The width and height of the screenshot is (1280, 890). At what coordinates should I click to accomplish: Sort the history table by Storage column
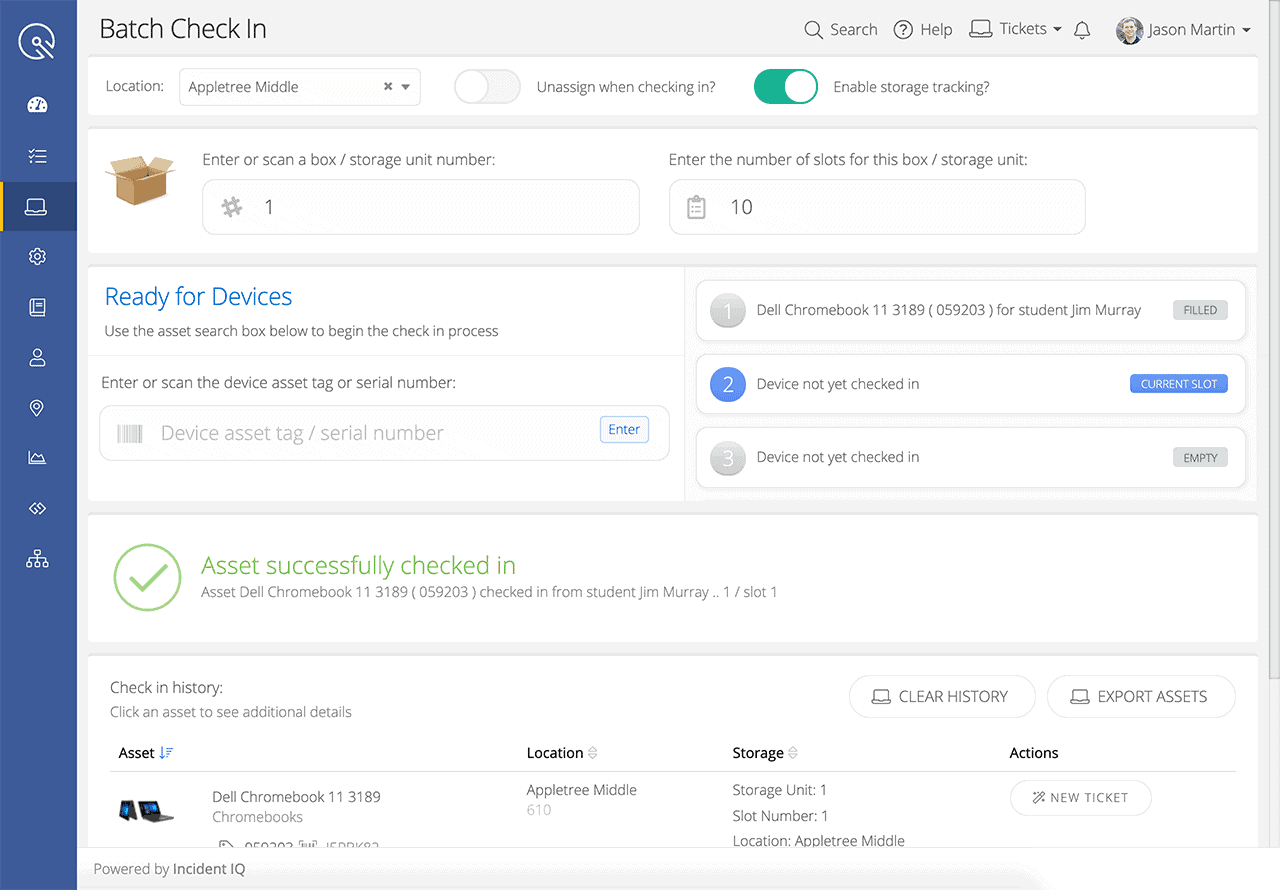(794, 752)
